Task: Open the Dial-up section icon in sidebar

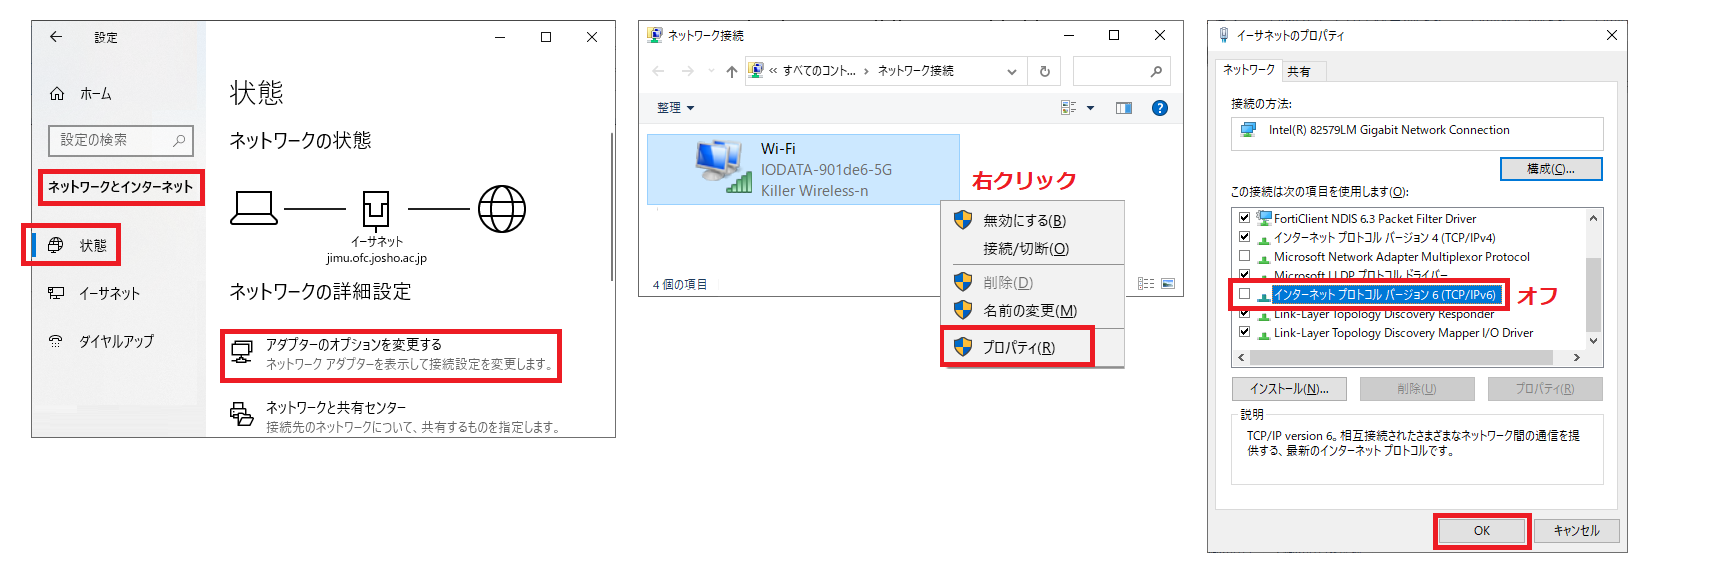Action: click(56, 341)
